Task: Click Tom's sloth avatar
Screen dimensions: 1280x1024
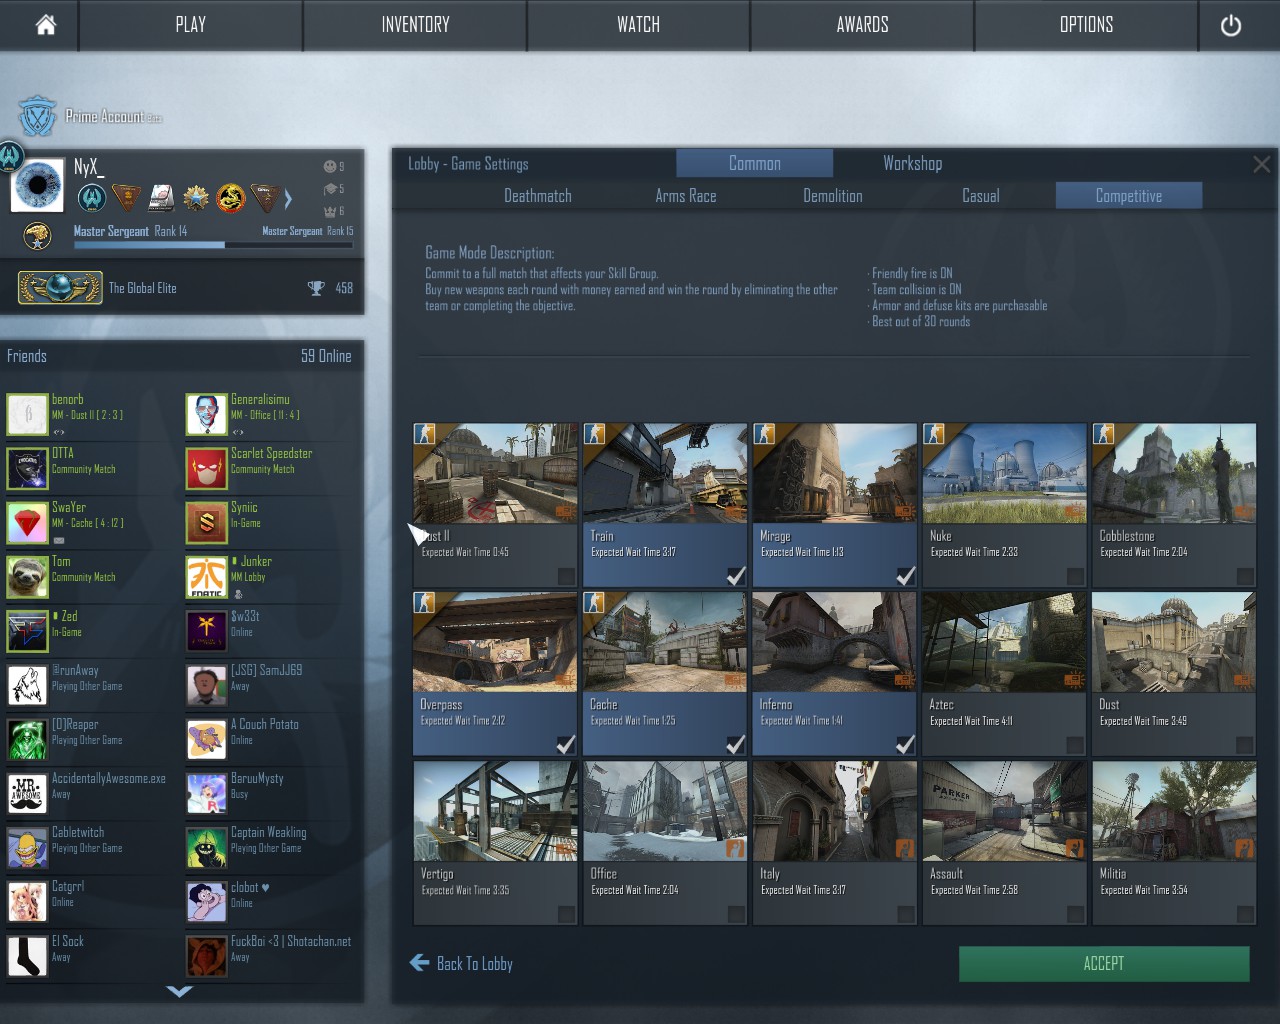Action: (27, 576)
